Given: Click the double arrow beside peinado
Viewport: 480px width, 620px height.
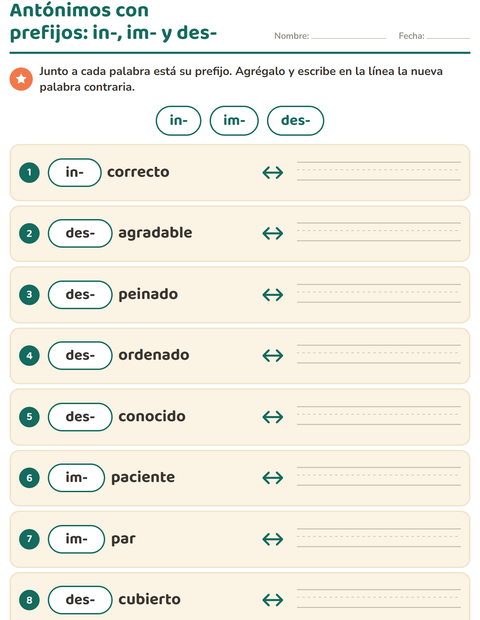Looking at the screenshot, I should 273,295.
